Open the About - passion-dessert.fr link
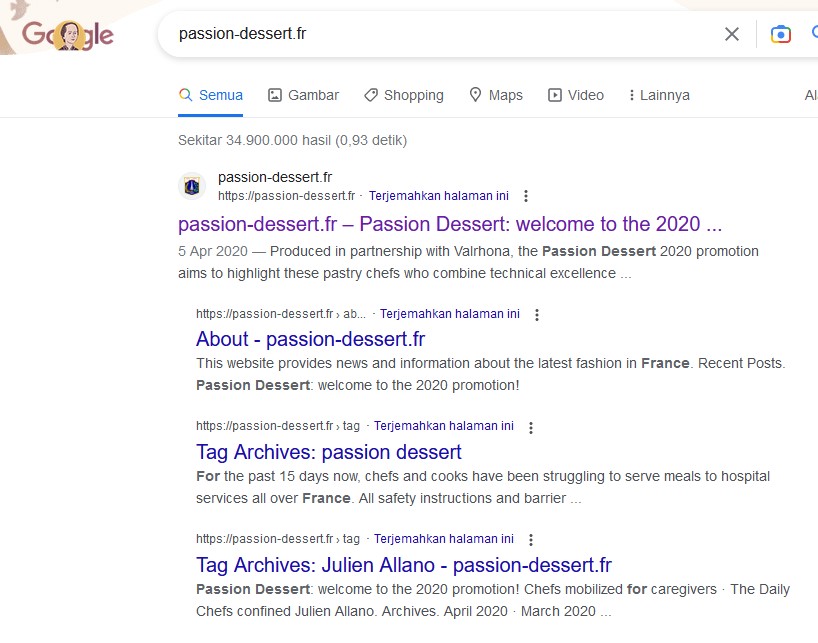Image resolution: width=818 pixels, height=643 pixels. (x=310, y=339)
